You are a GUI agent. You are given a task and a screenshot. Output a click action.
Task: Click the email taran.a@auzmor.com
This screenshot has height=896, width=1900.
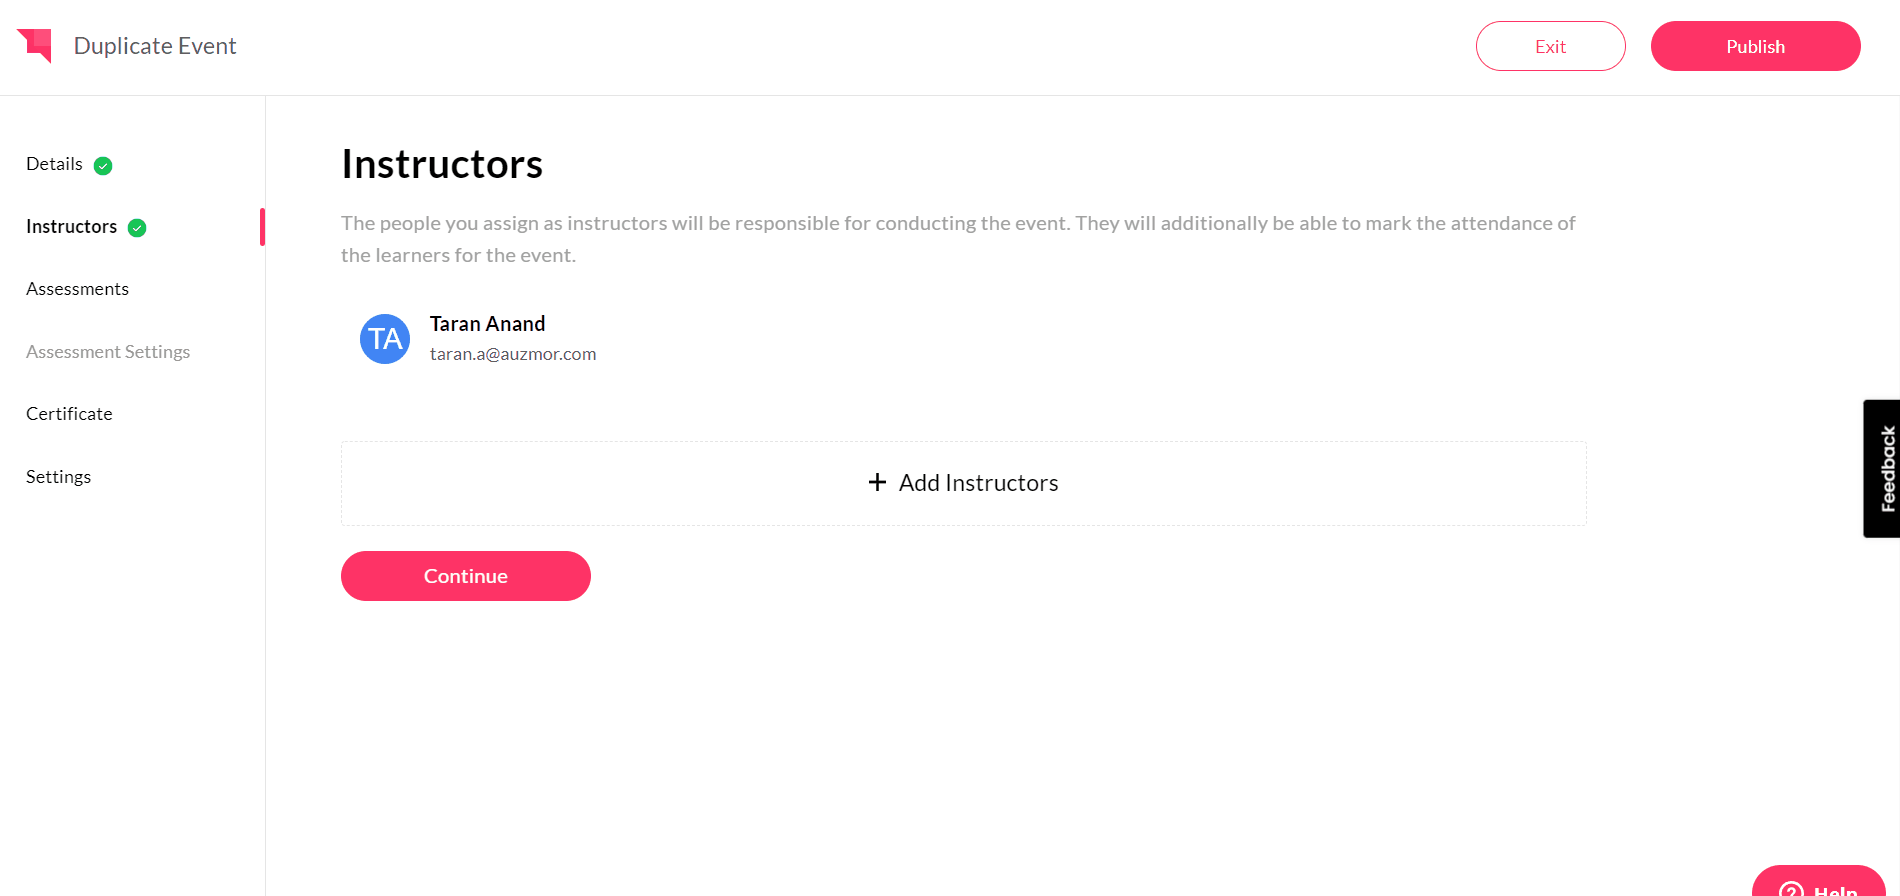coord(512,354)
